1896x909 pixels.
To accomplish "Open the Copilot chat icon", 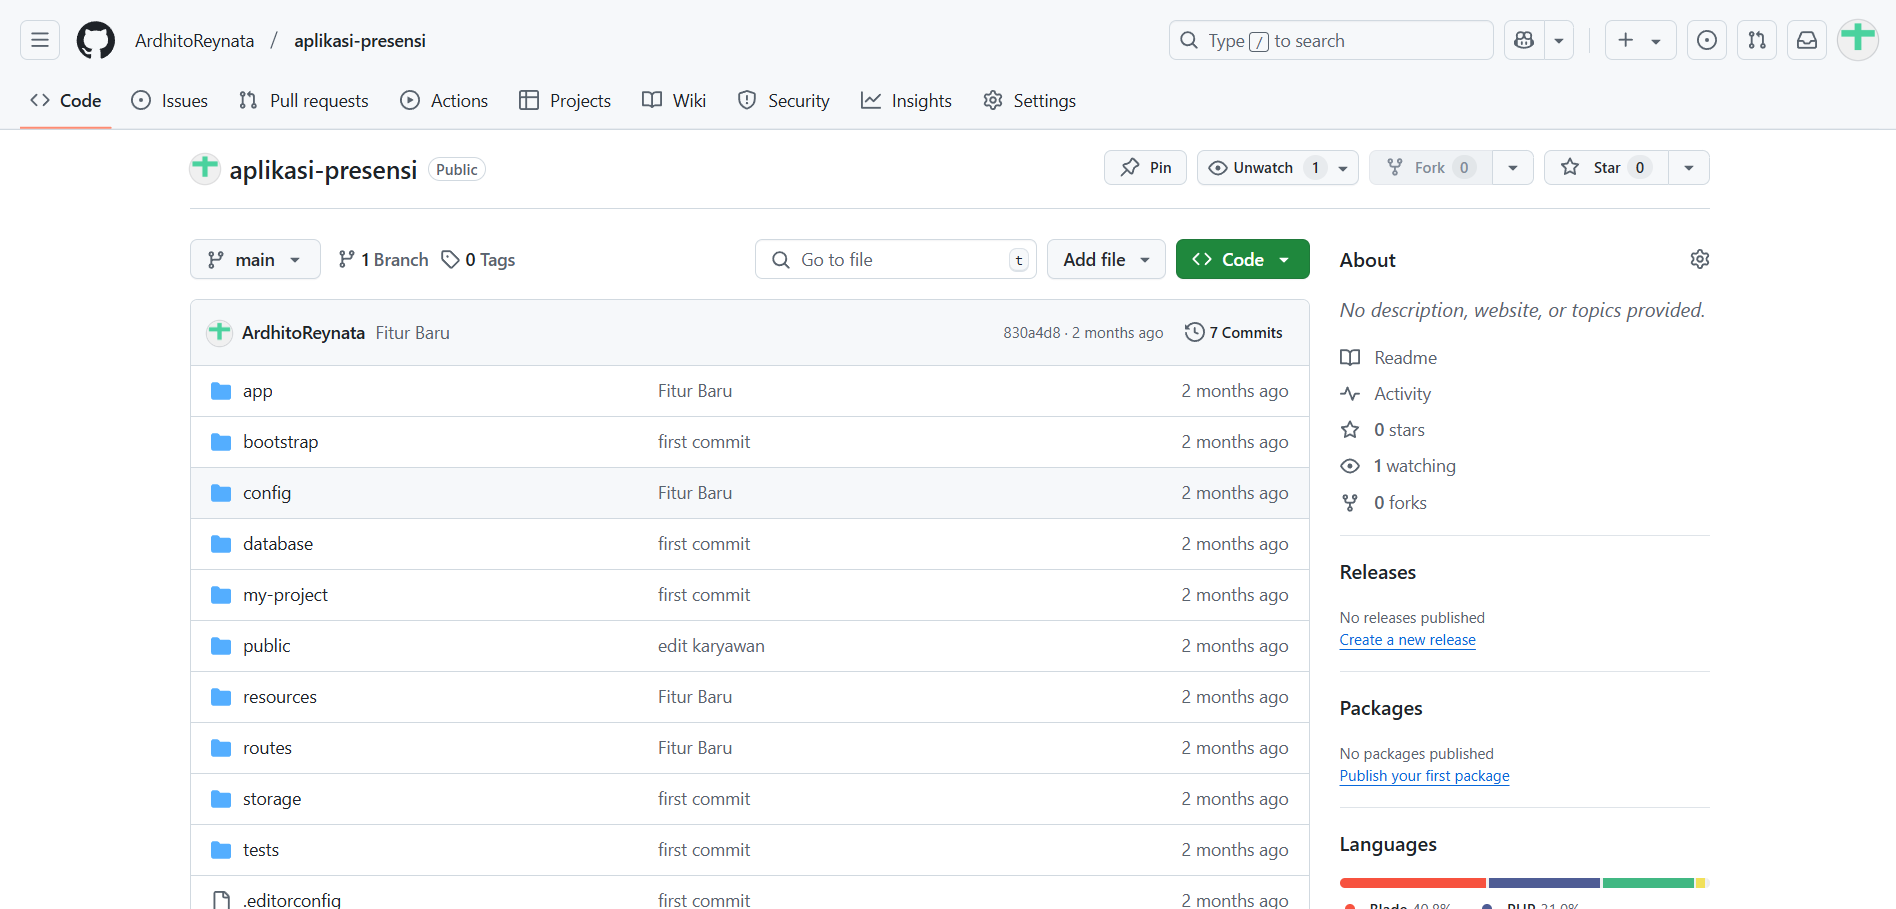I will tap(1524, 40).
